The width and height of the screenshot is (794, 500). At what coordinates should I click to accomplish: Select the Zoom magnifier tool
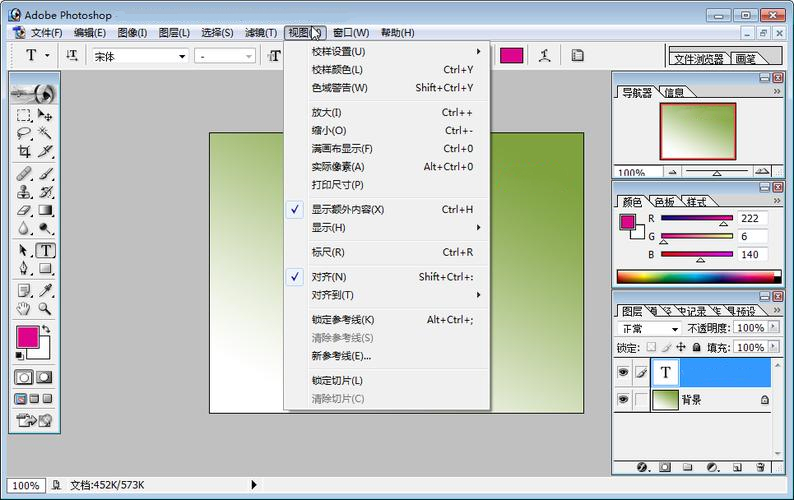(x=45, y=308)
